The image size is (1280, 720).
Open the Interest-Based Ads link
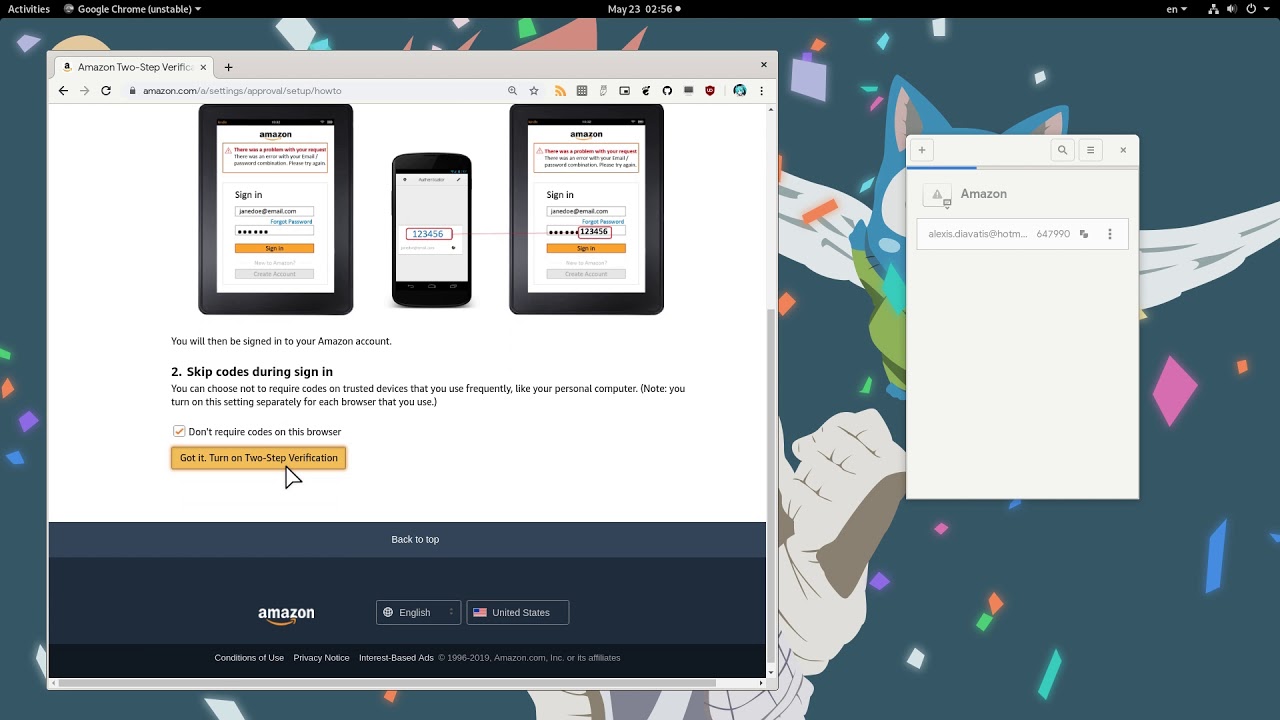396,658
